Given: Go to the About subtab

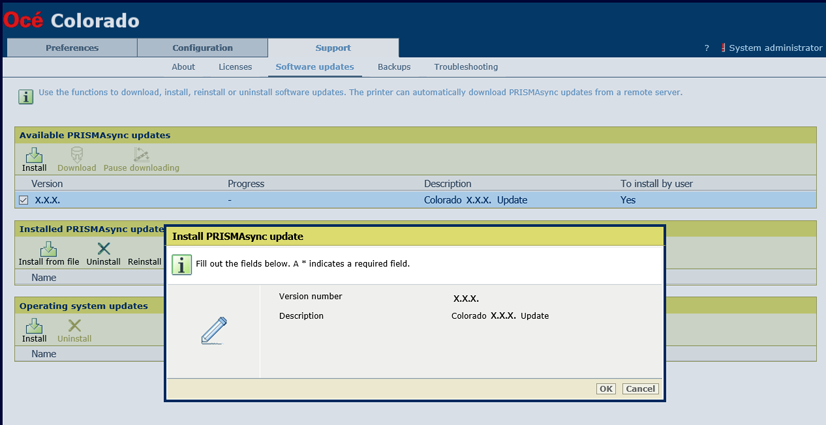Looking at the screenshot, I should point(183,67).
